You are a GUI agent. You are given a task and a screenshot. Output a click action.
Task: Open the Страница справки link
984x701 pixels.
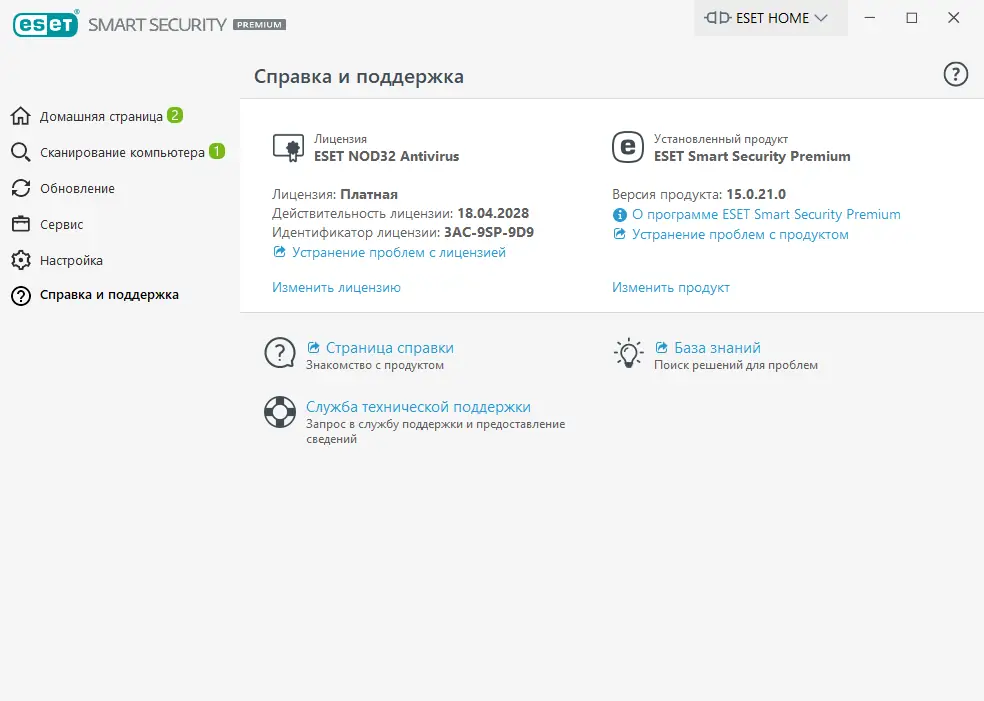pyautogui.click(x=389, y=348)
